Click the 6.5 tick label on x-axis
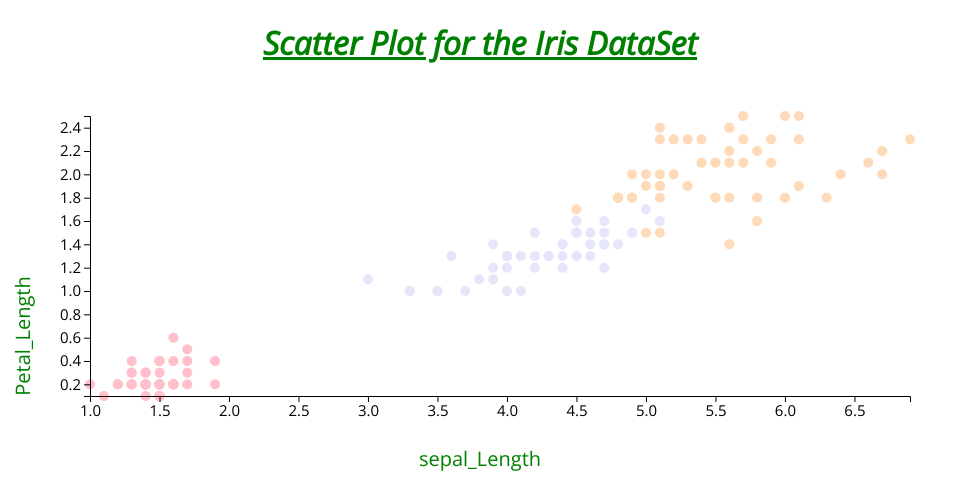 click(854, 411)
